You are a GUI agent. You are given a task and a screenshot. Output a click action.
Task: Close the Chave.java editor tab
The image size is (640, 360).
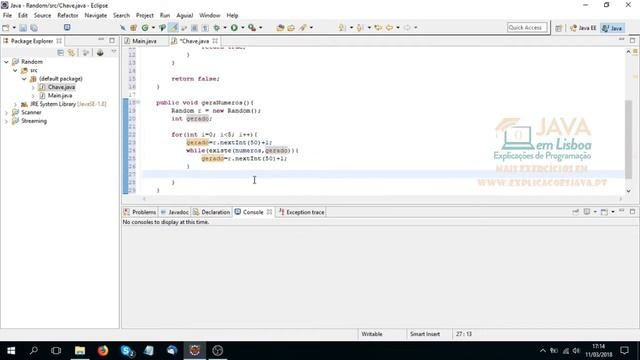(215, 41)
